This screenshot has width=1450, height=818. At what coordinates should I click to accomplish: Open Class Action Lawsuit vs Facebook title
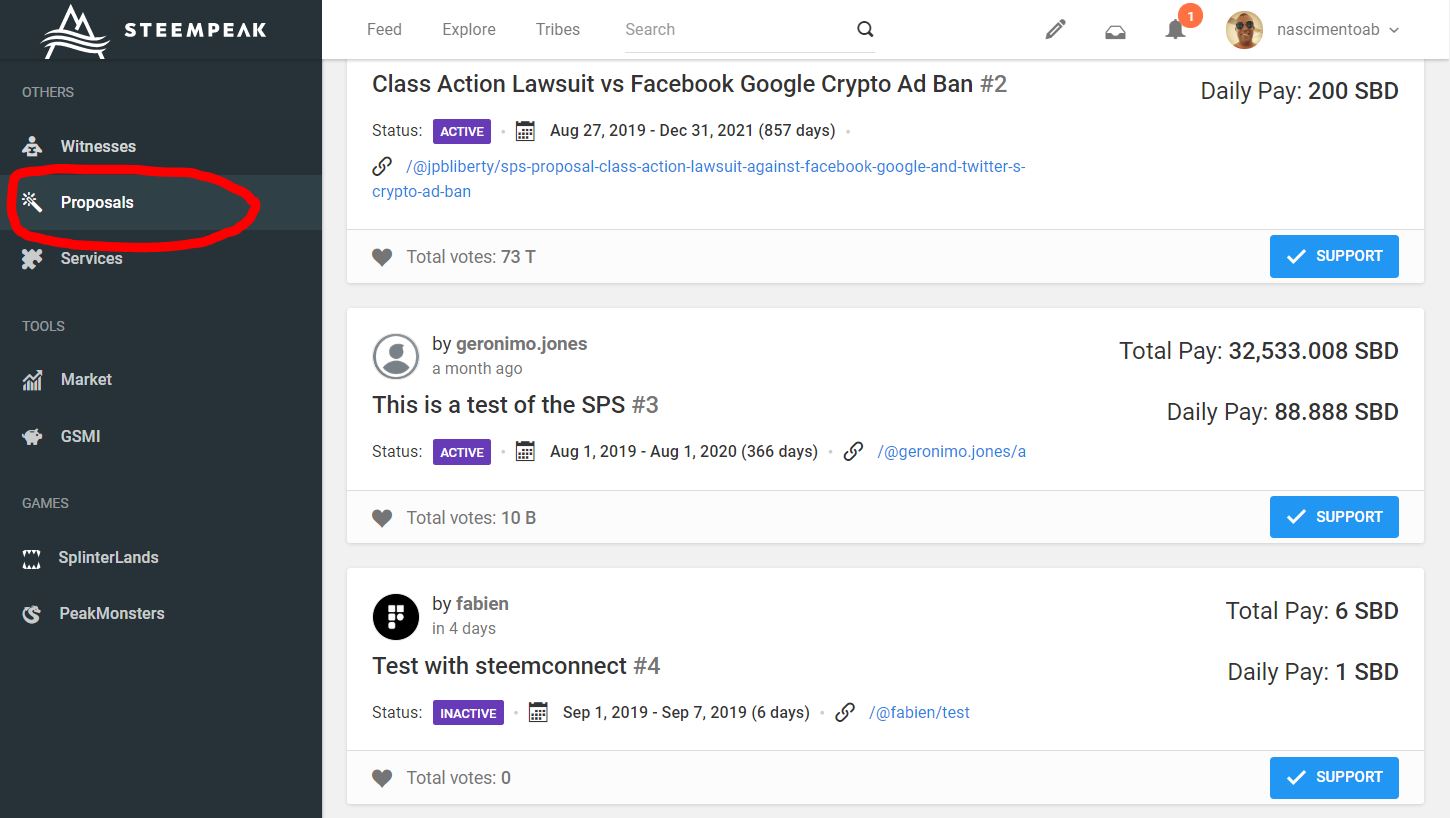click(x=690, y=84)
